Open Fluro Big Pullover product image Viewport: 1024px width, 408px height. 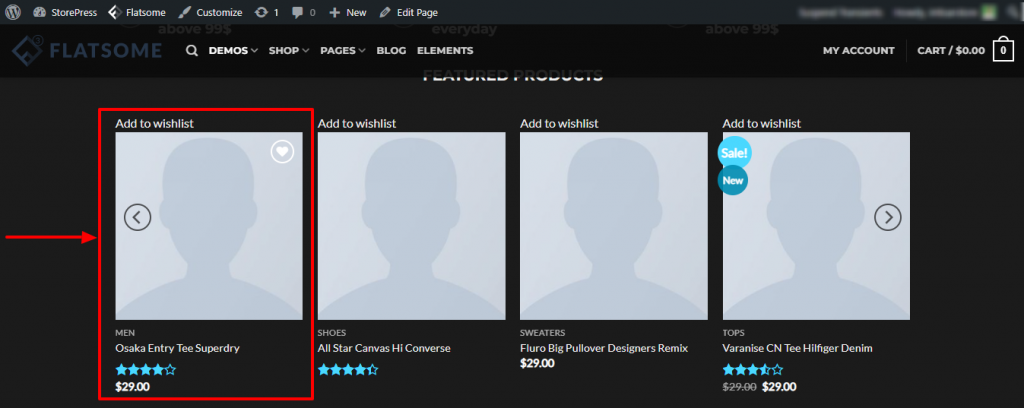point(614,226)
